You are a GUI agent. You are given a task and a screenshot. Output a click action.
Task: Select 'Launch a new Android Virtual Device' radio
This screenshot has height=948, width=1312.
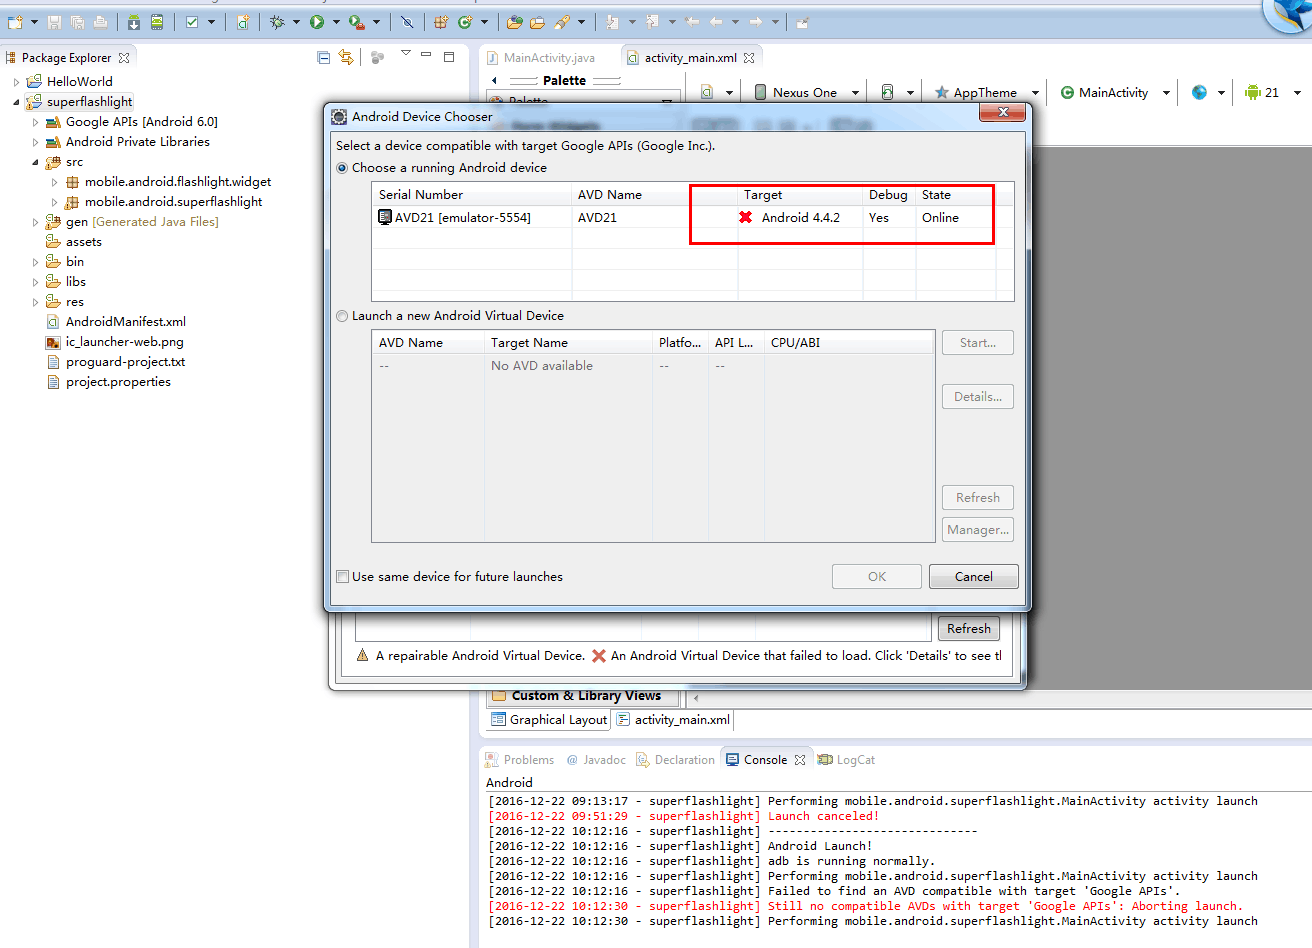(x=343, y=316)
